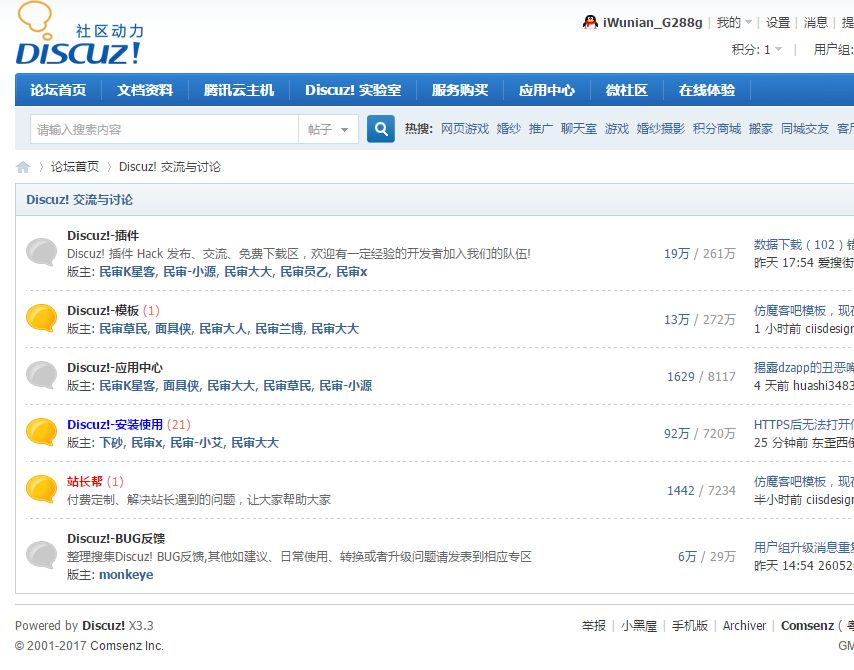Expand the 我的 dropdown menu
The image size is (854, 670).
click(x=734, y=22)
